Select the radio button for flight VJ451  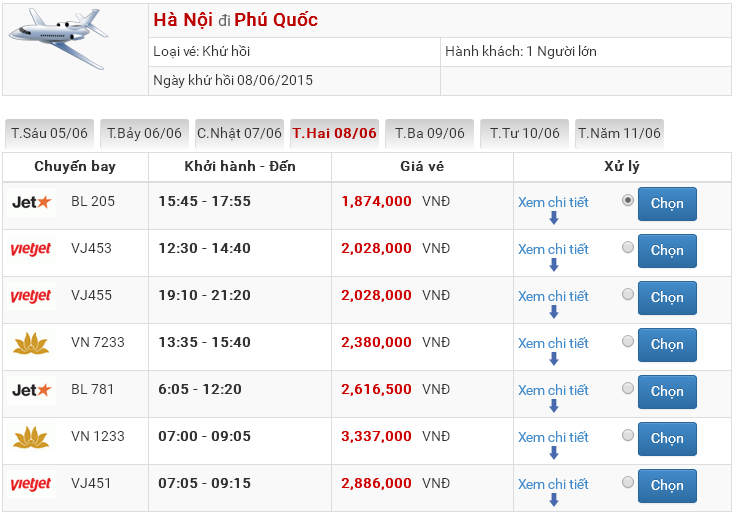tap(628, 482)
